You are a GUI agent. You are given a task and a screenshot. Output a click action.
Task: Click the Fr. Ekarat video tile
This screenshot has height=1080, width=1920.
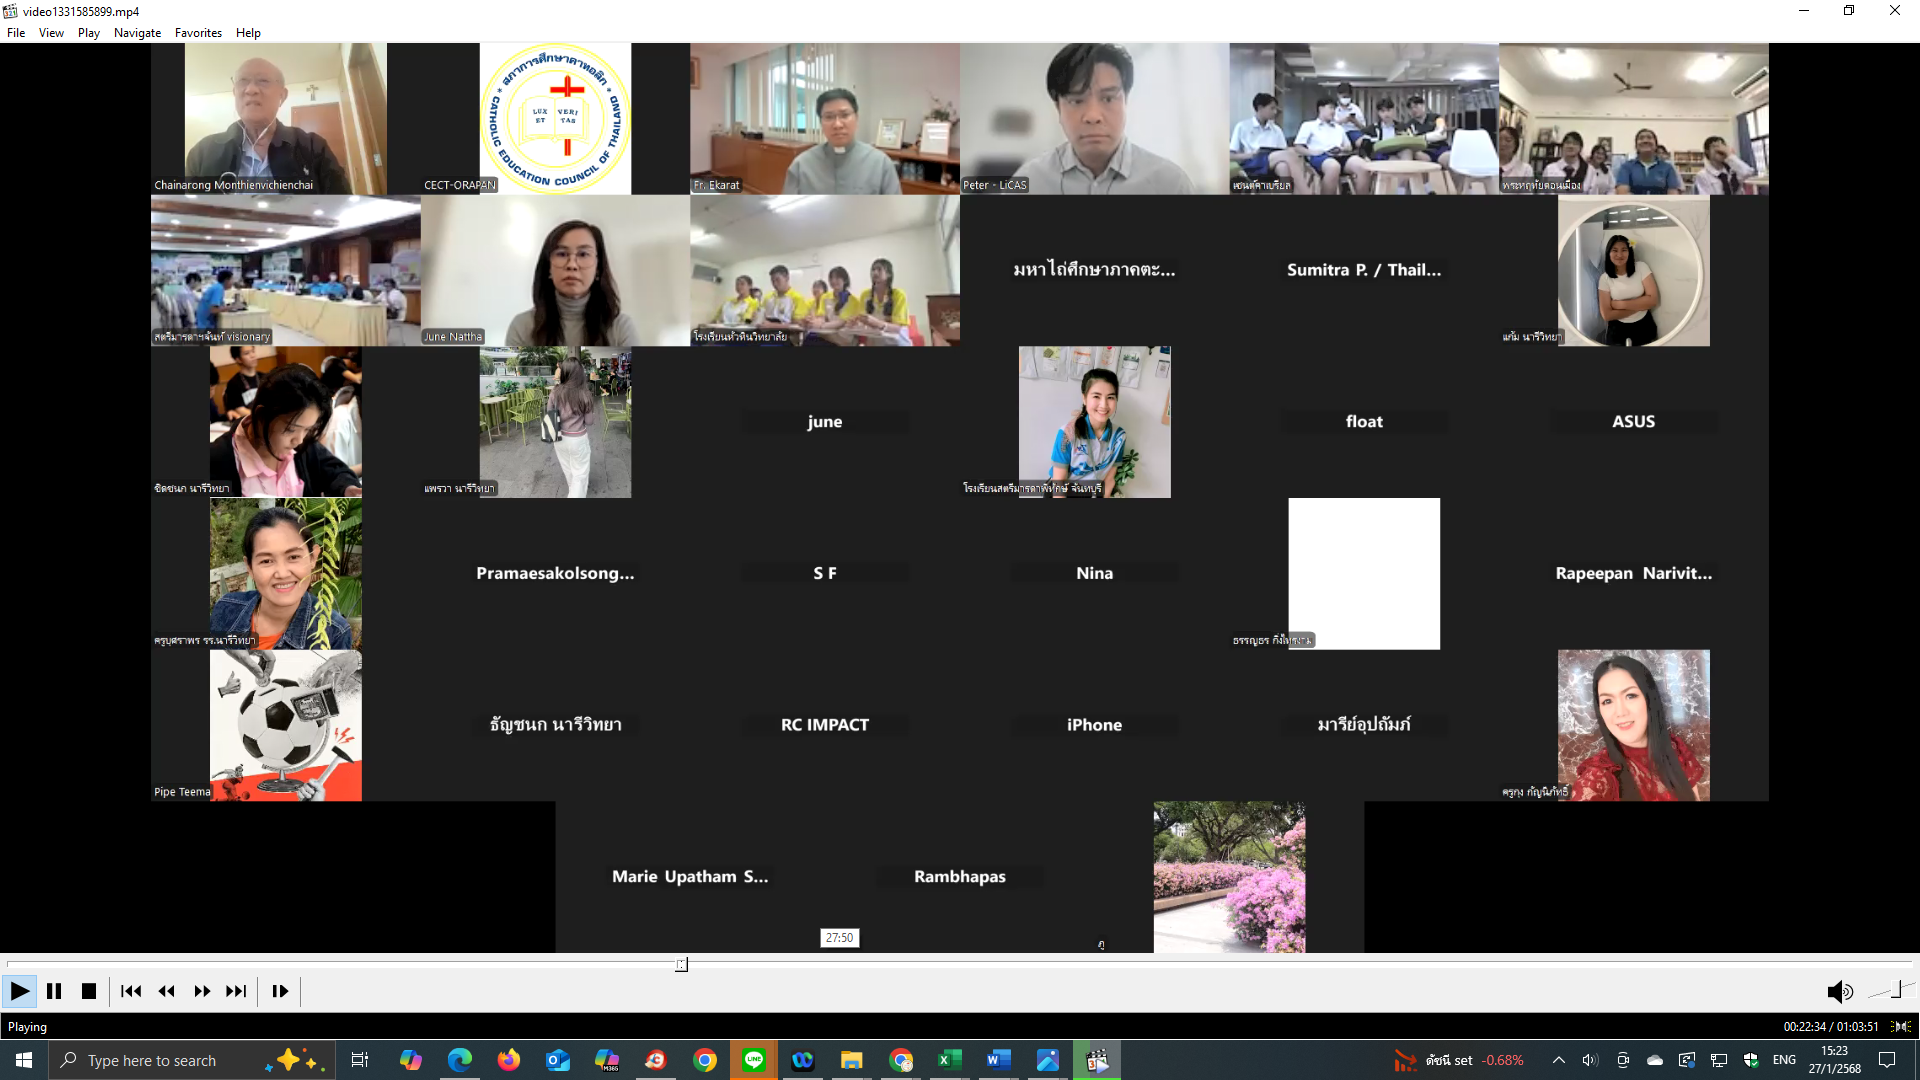click(x=825, y=118)
